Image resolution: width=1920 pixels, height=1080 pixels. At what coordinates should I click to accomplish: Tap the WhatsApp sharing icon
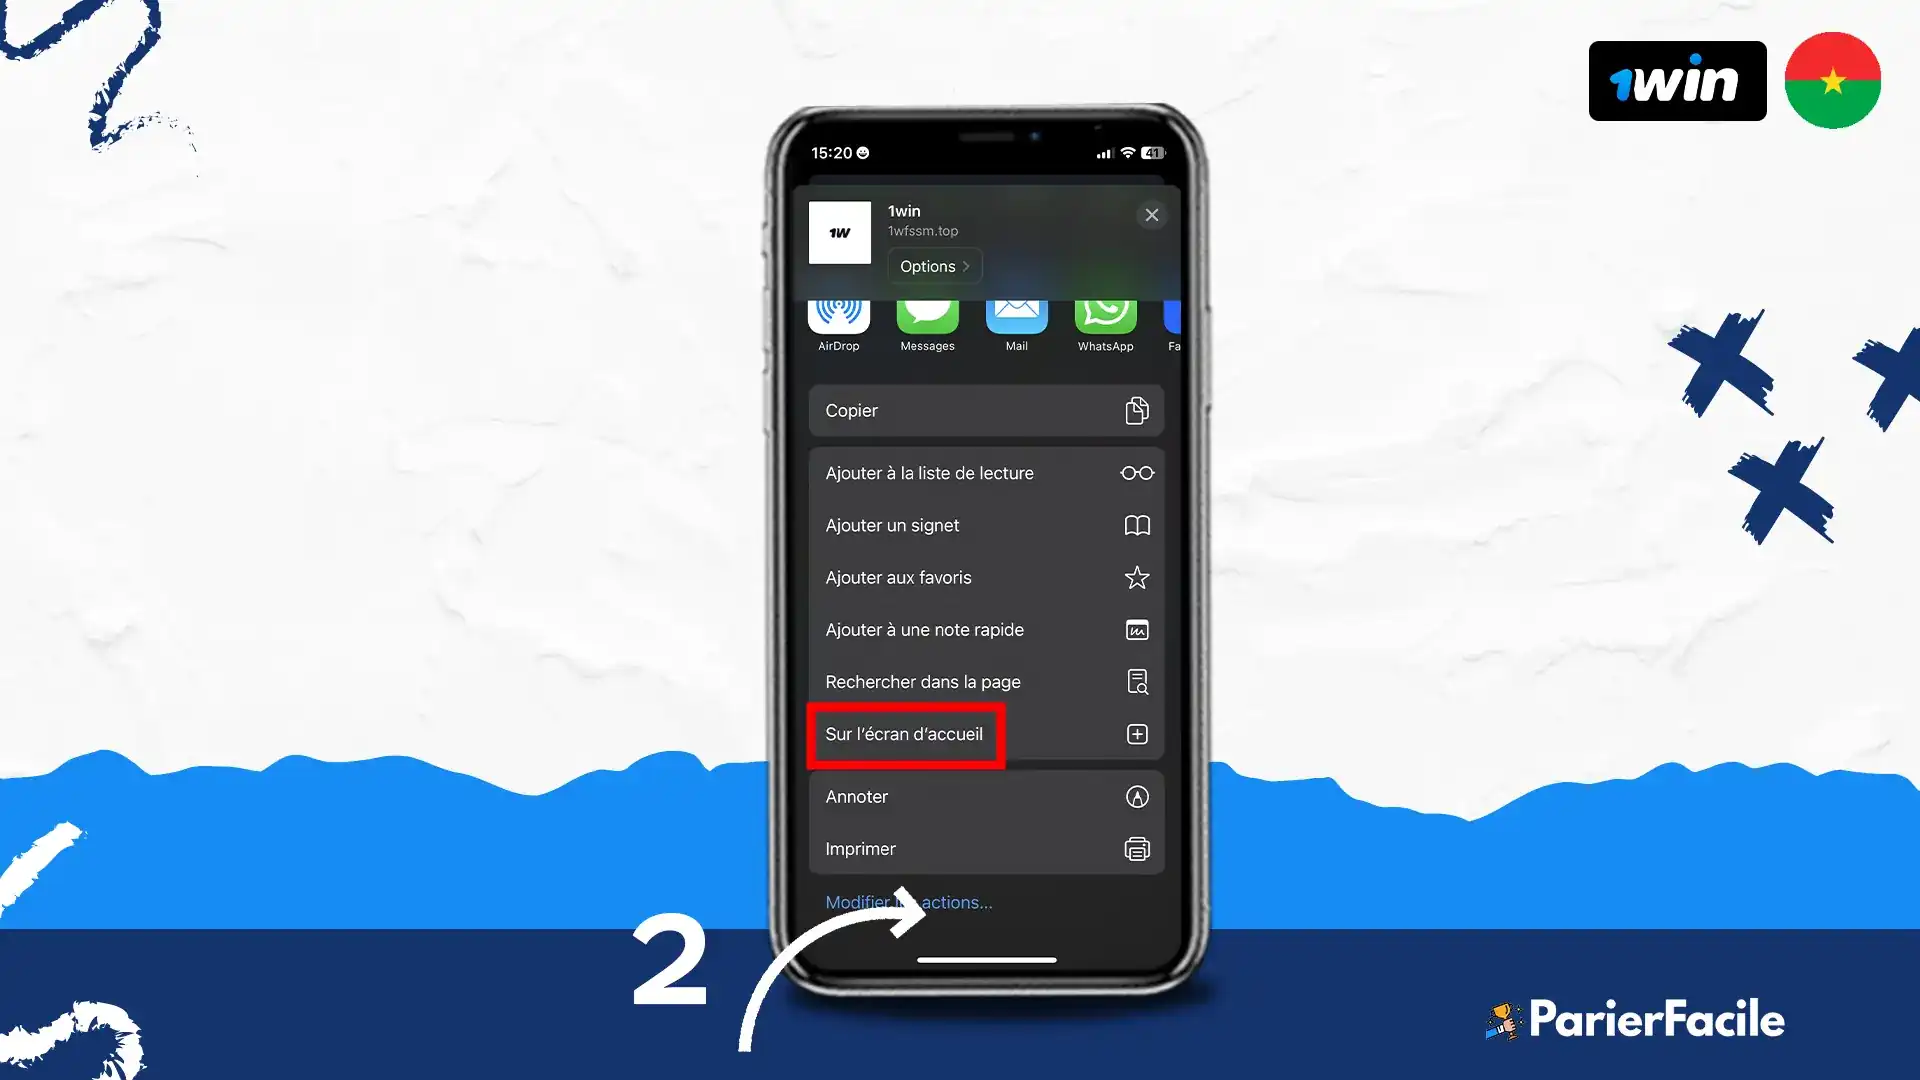[x=1105, y=316]
